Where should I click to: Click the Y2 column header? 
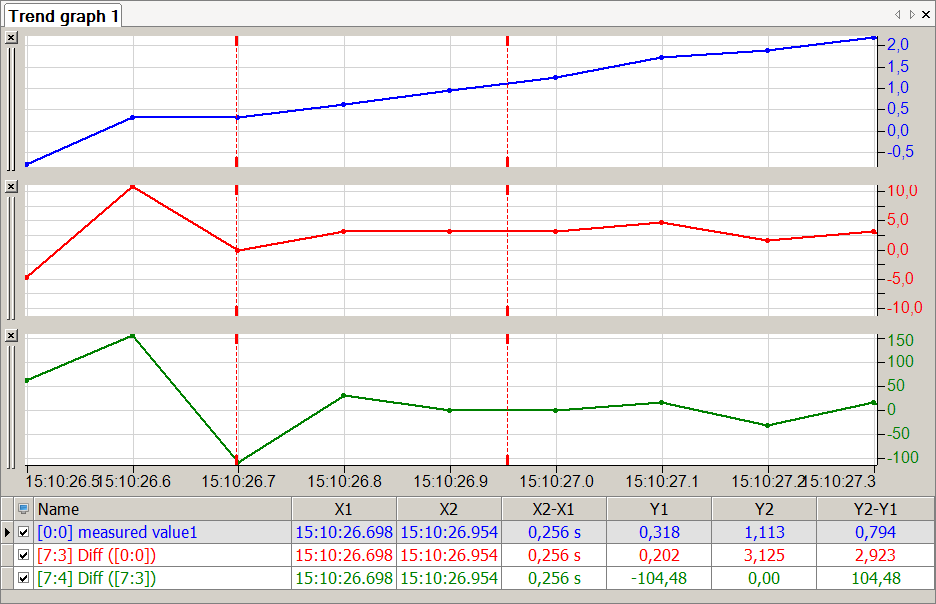(764, 509)
